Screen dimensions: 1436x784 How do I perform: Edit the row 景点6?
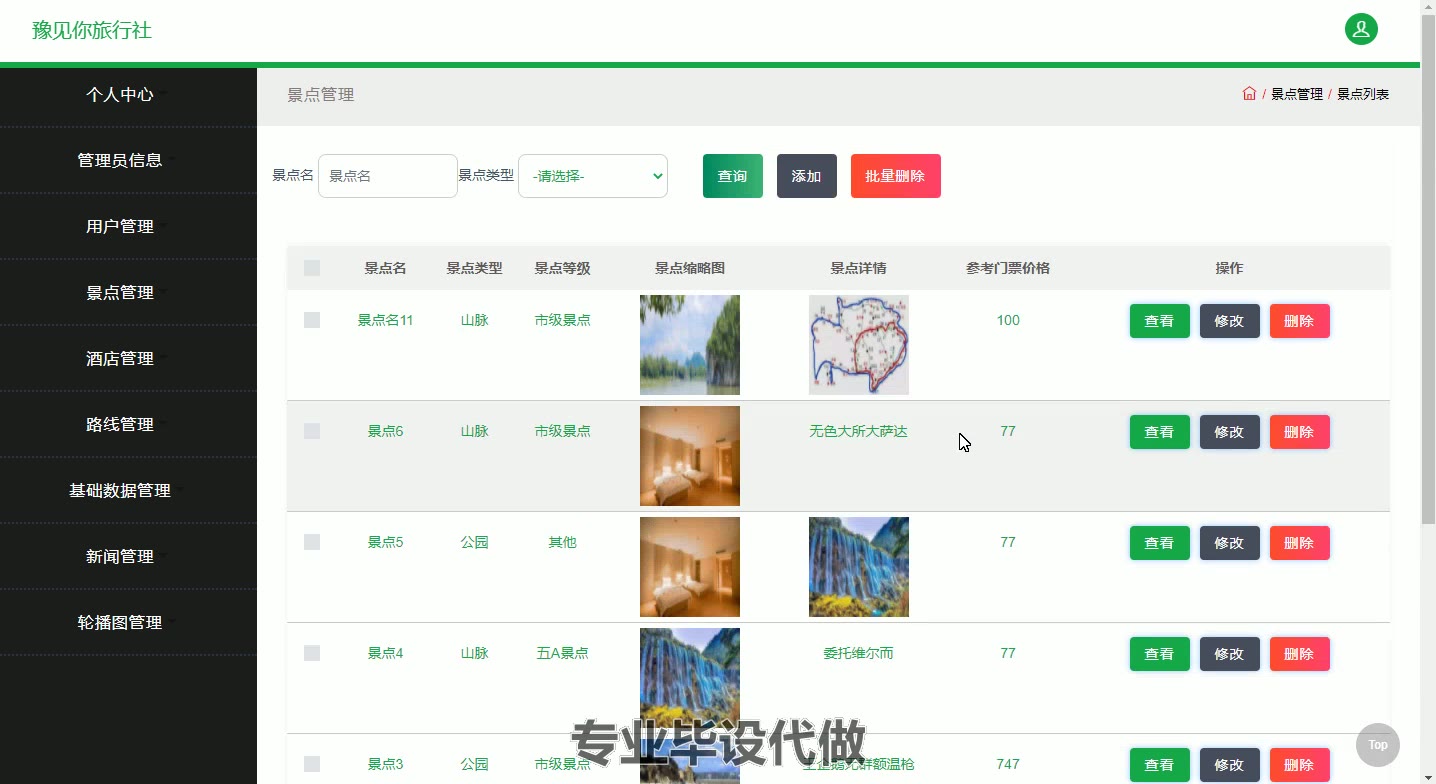1230,432
